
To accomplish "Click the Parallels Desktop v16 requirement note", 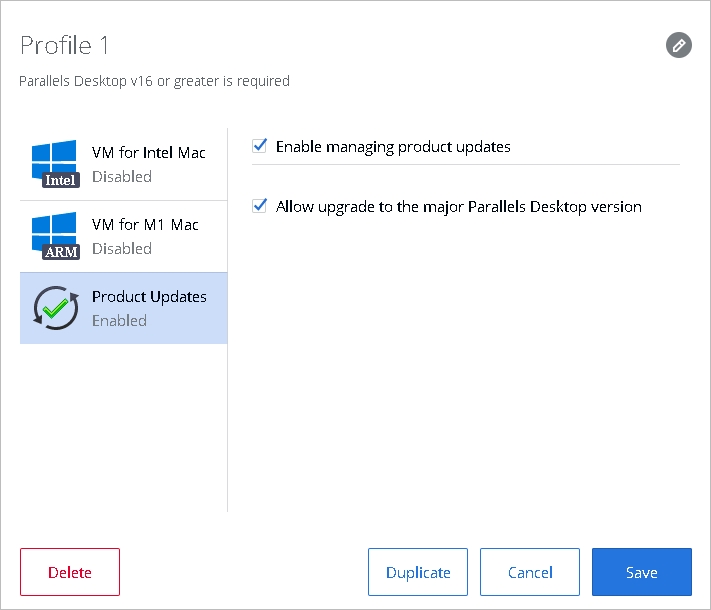I will [154, 81].
